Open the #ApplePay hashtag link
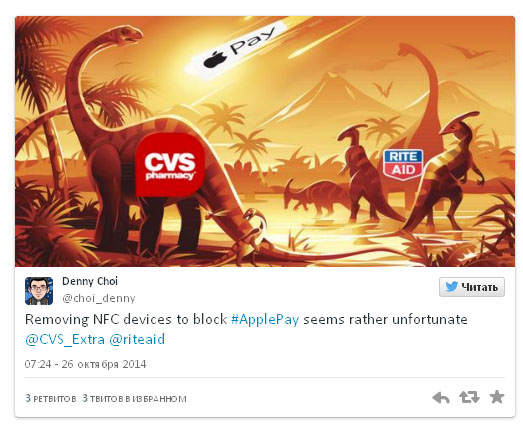This screenshot has width=523, height=430. pos(265,320)
